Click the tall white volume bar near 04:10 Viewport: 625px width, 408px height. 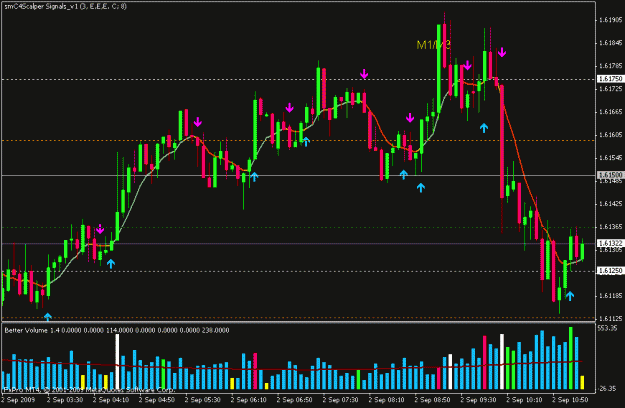tap(117, 362)
